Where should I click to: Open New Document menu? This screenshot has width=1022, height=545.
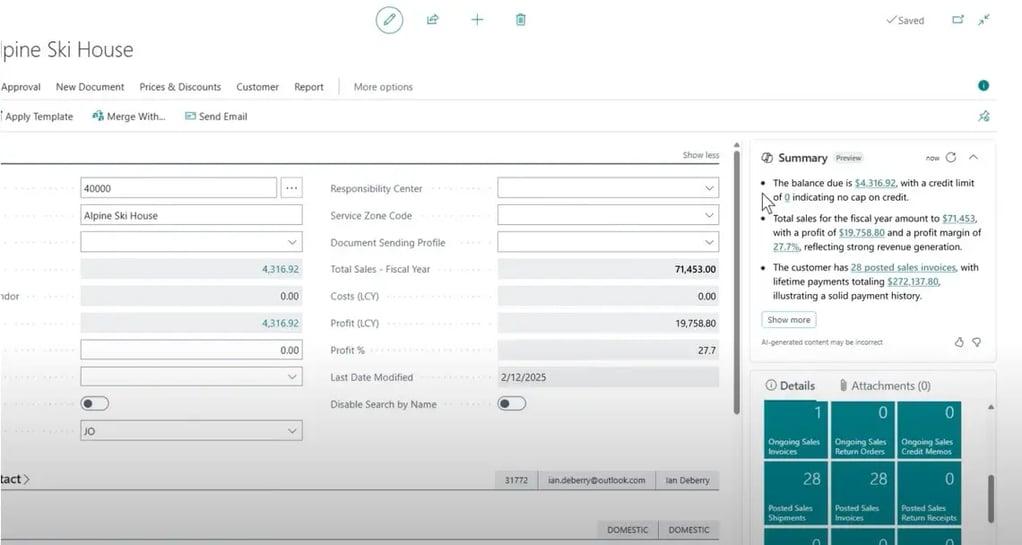(90, 87)
